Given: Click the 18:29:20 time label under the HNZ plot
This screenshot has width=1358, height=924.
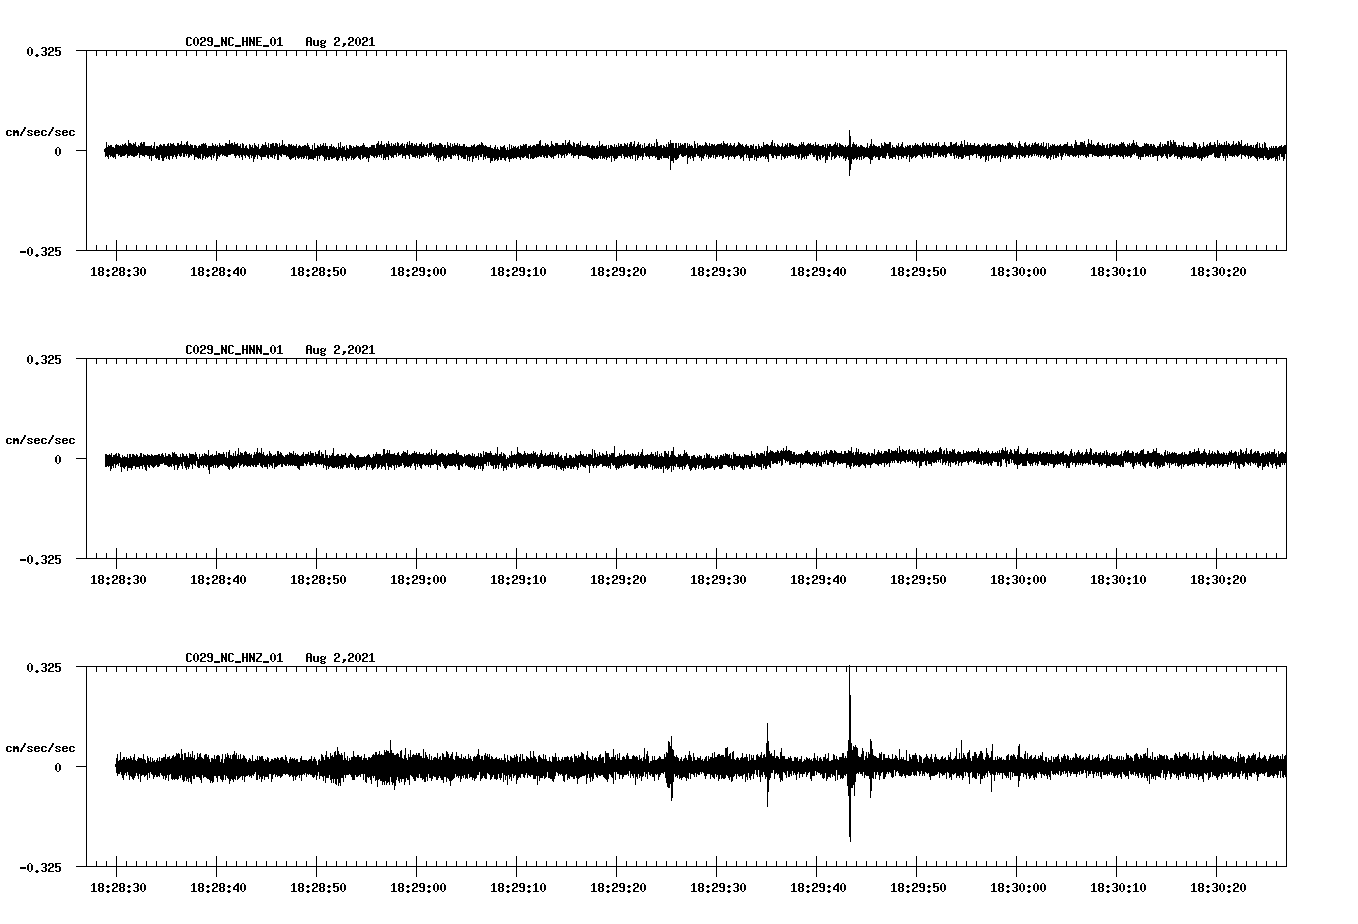Looking at the screenshot, I should tap(618, 888).
